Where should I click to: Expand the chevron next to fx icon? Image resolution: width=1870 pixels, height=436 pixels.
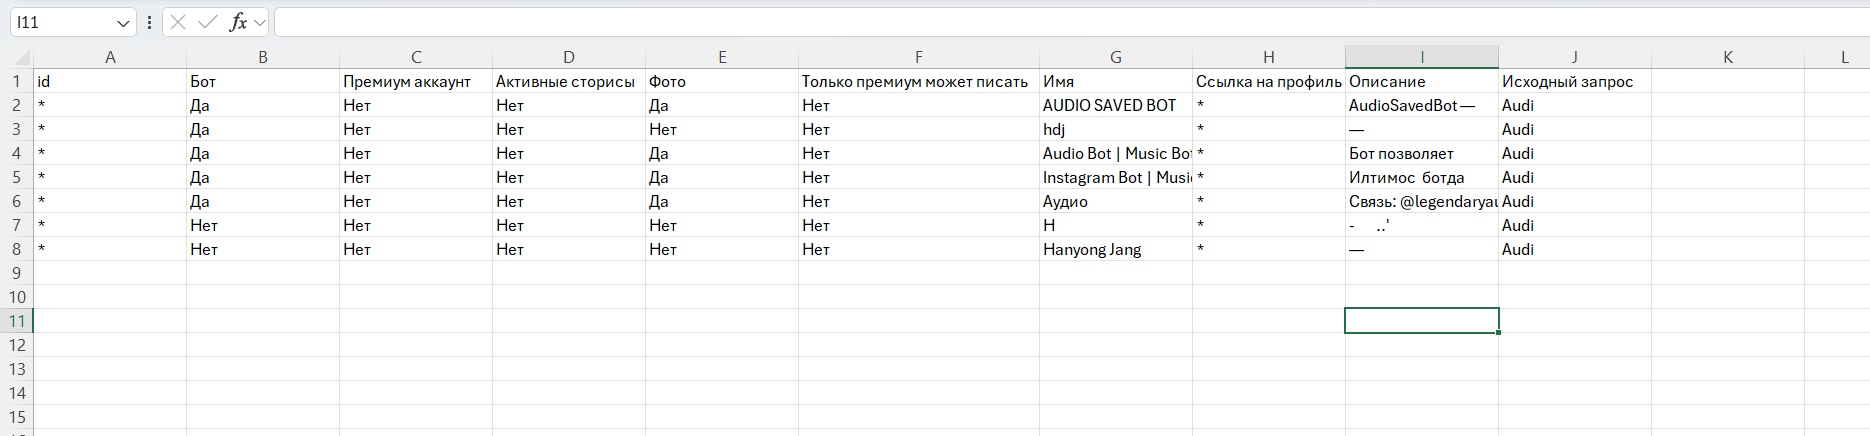(260, 22)
